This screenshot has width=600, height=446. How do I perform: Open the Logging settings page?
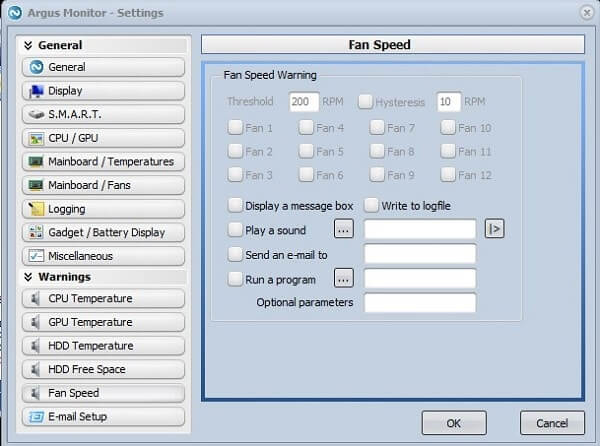click(103, 209)
